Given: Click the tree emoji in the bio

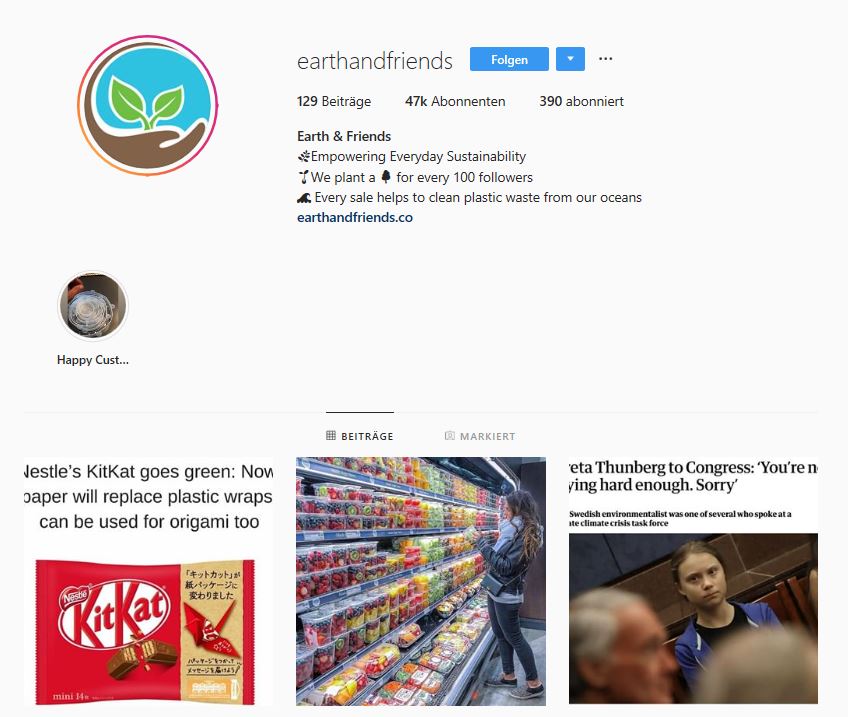Looking at the screenshot, I should (386, 177).
